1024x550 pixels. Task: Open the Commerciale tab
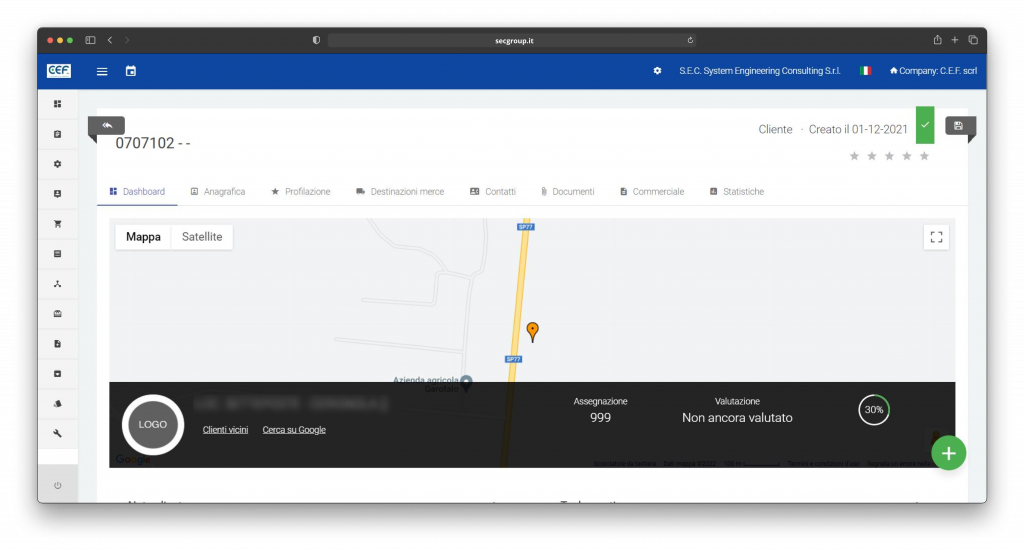coord(652,191)
